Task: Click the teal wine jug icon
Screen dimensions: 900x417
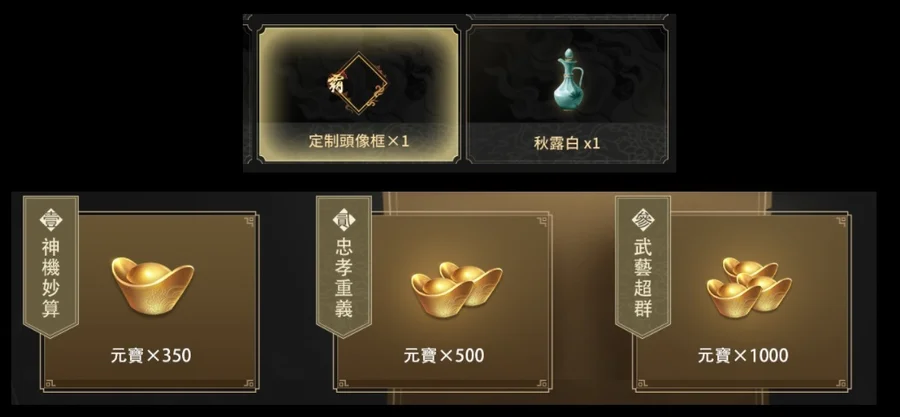Action: (x=569, y=80)
